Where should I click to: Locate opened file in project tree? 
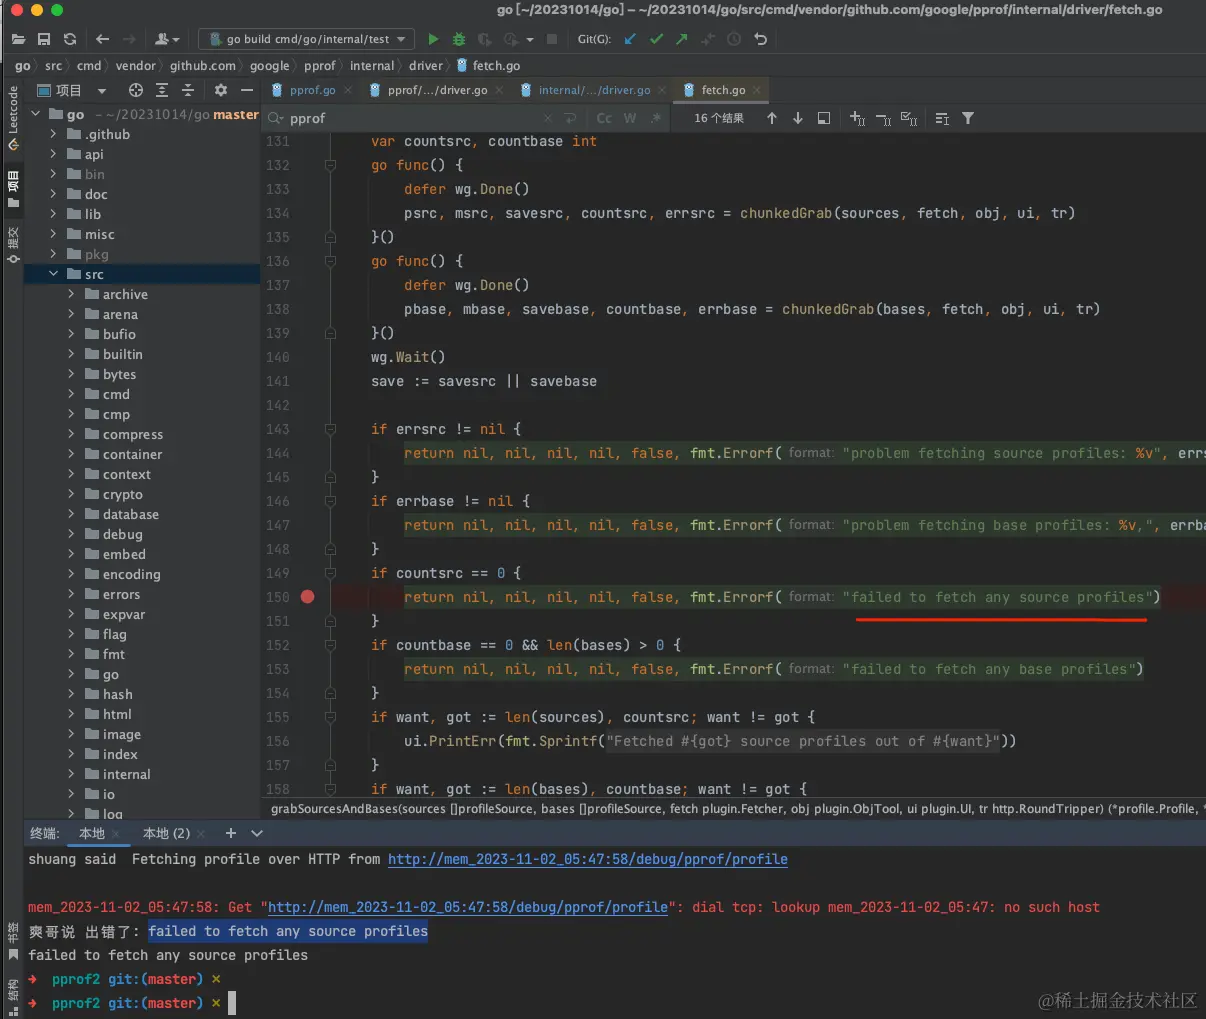136,90
